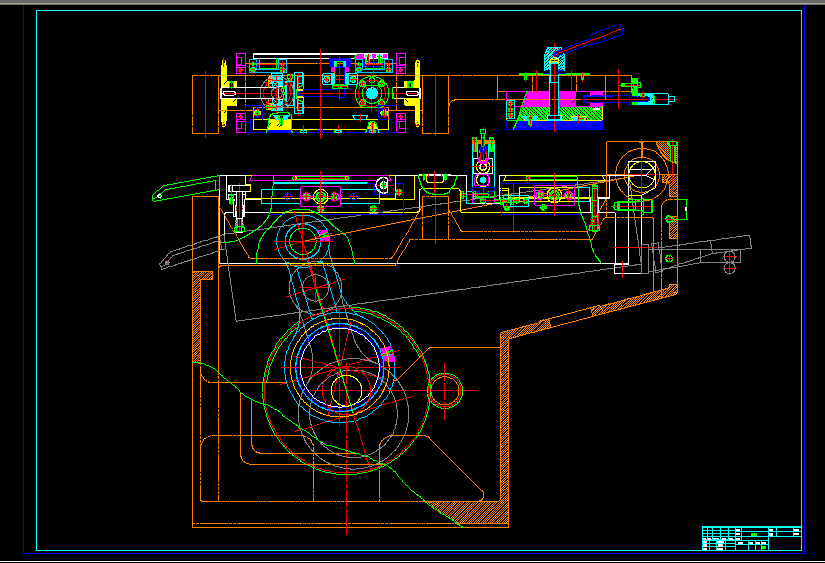Viewport: 825px width, 563px height.
Task: Select the small red shaft circle beside the cam
Action: (x=445, y=390)
